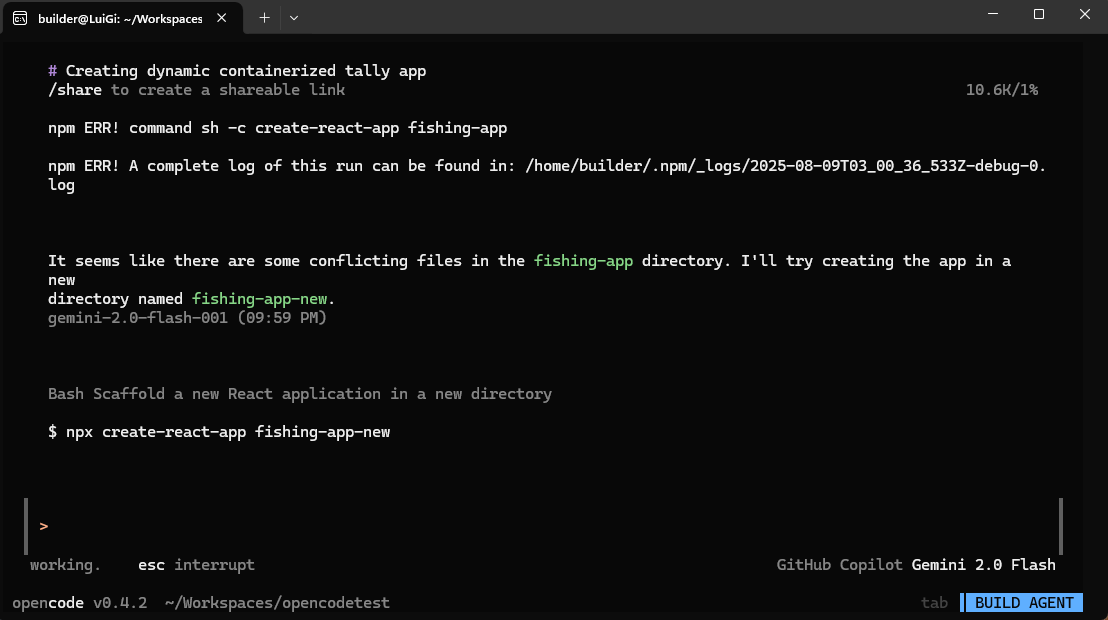This screenshot has height=620, width=1108.
Task: Close the terminal window
Action: [1085, 14]
